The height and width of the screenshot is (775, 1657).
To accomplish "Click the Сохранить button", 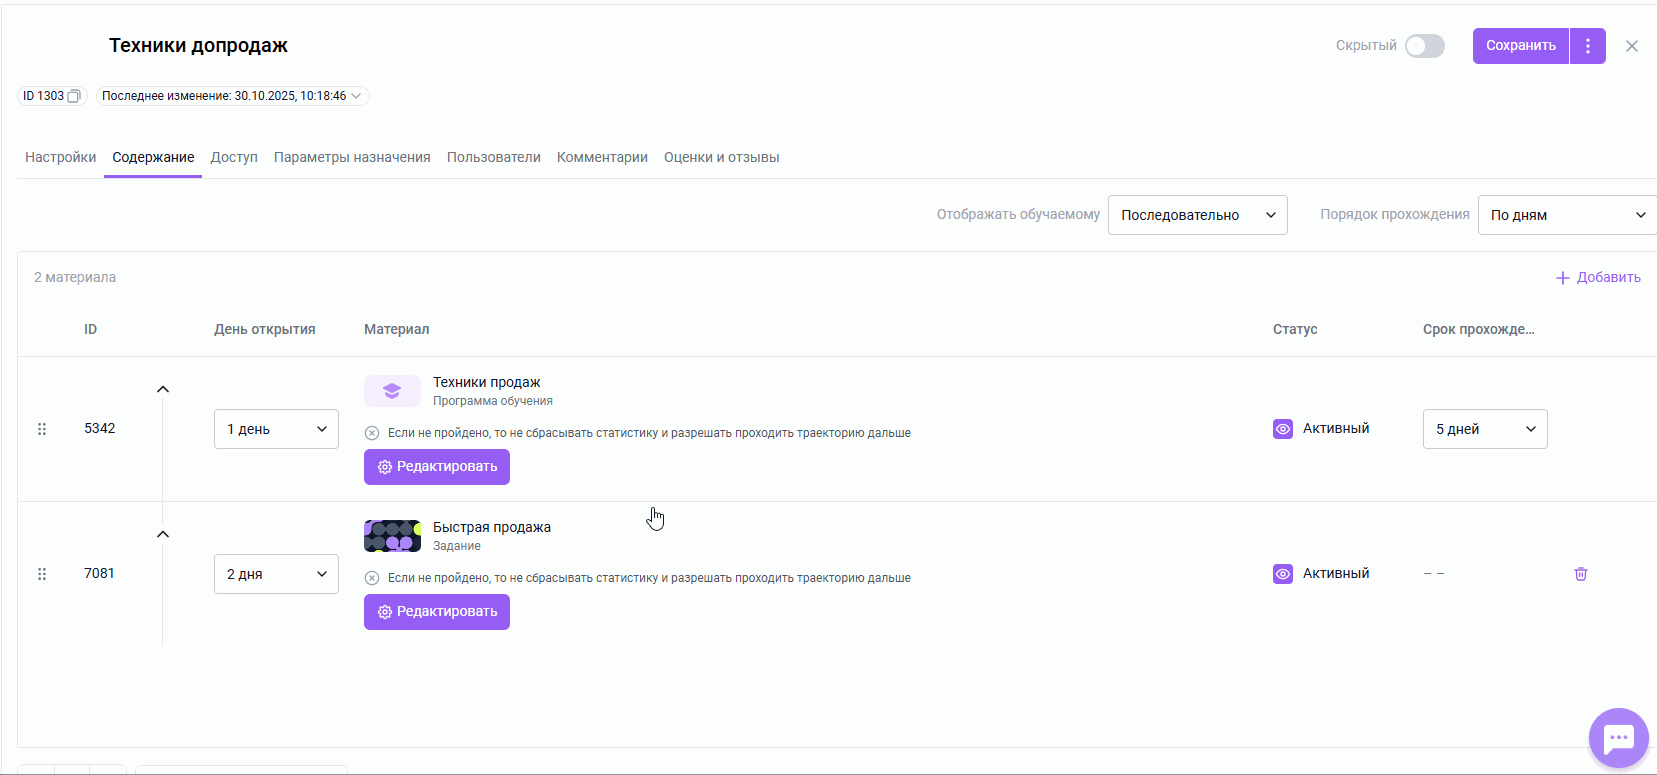I will pyautogui.click(x=1521, y=46).
